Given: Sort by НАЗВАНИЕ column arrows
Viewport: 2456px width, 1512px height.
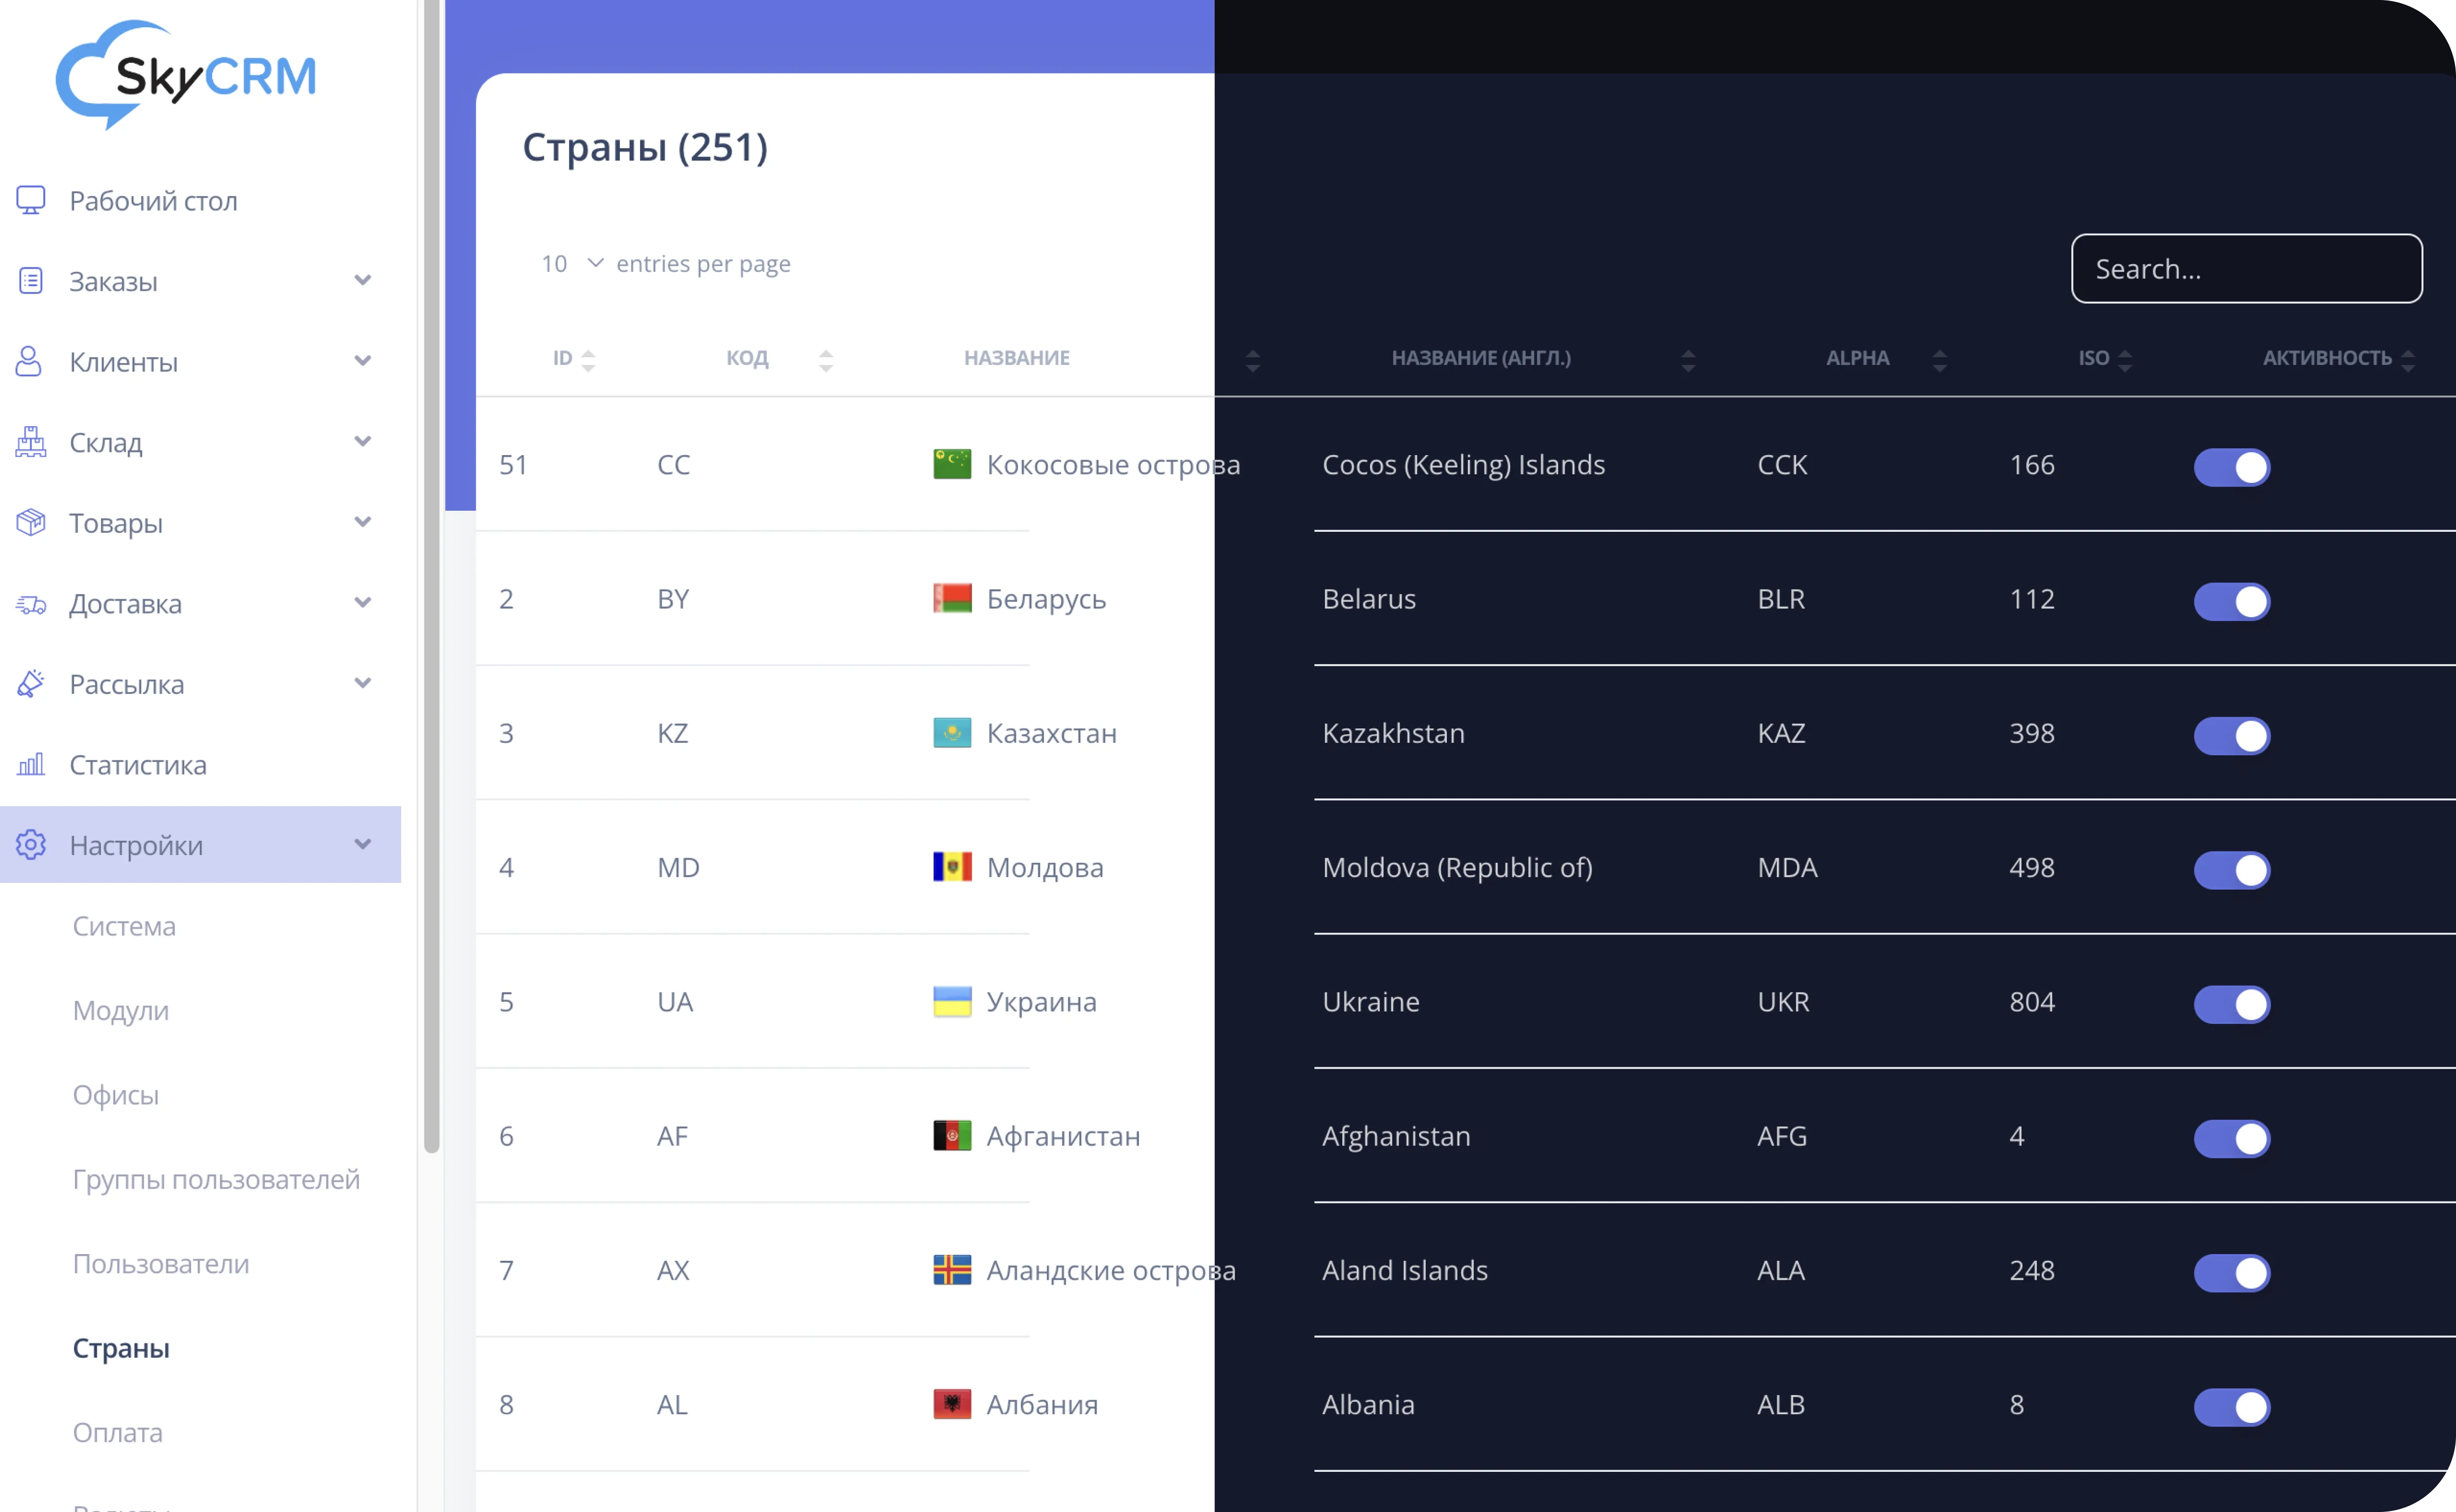Looking at the screenshot, I should click(1253, 360).
